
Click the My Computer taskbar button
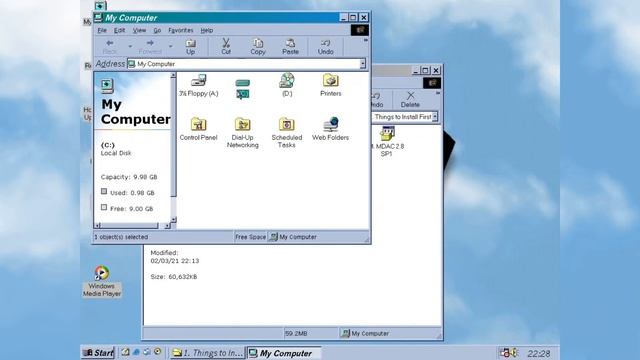coord(284,353)
